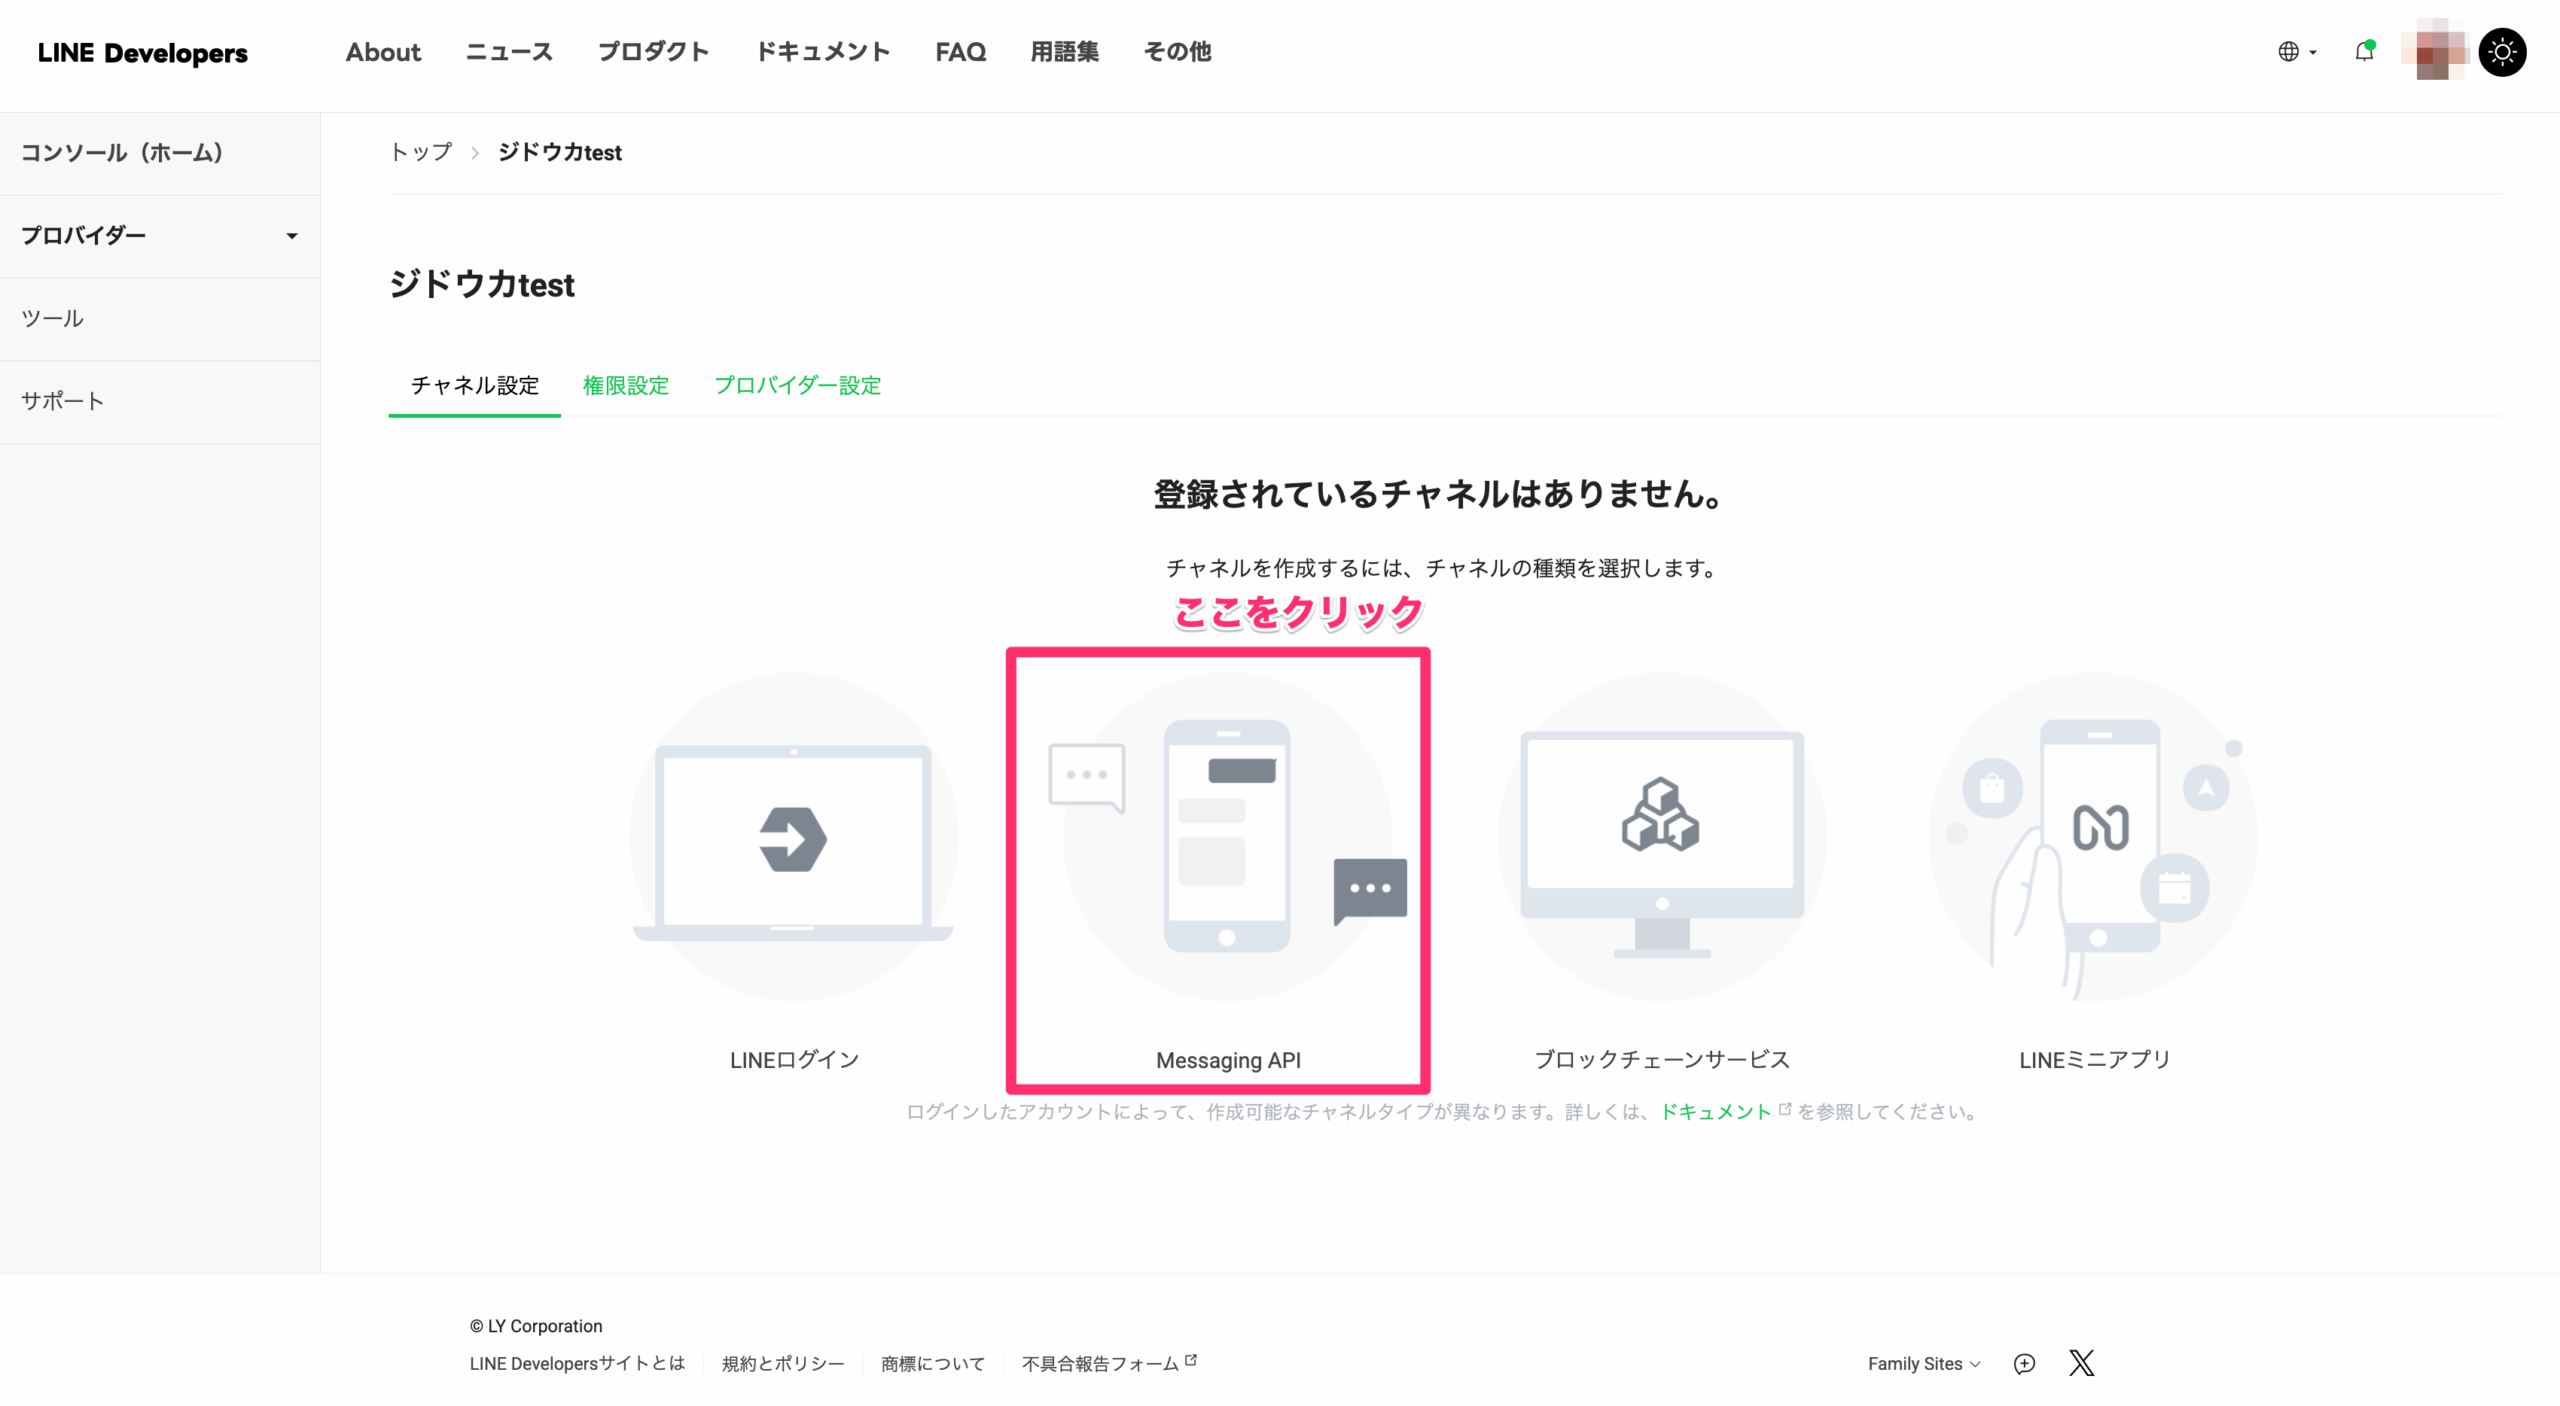Click the トップ breadcrumb link

pyautogui.click(x=421, y=152)
